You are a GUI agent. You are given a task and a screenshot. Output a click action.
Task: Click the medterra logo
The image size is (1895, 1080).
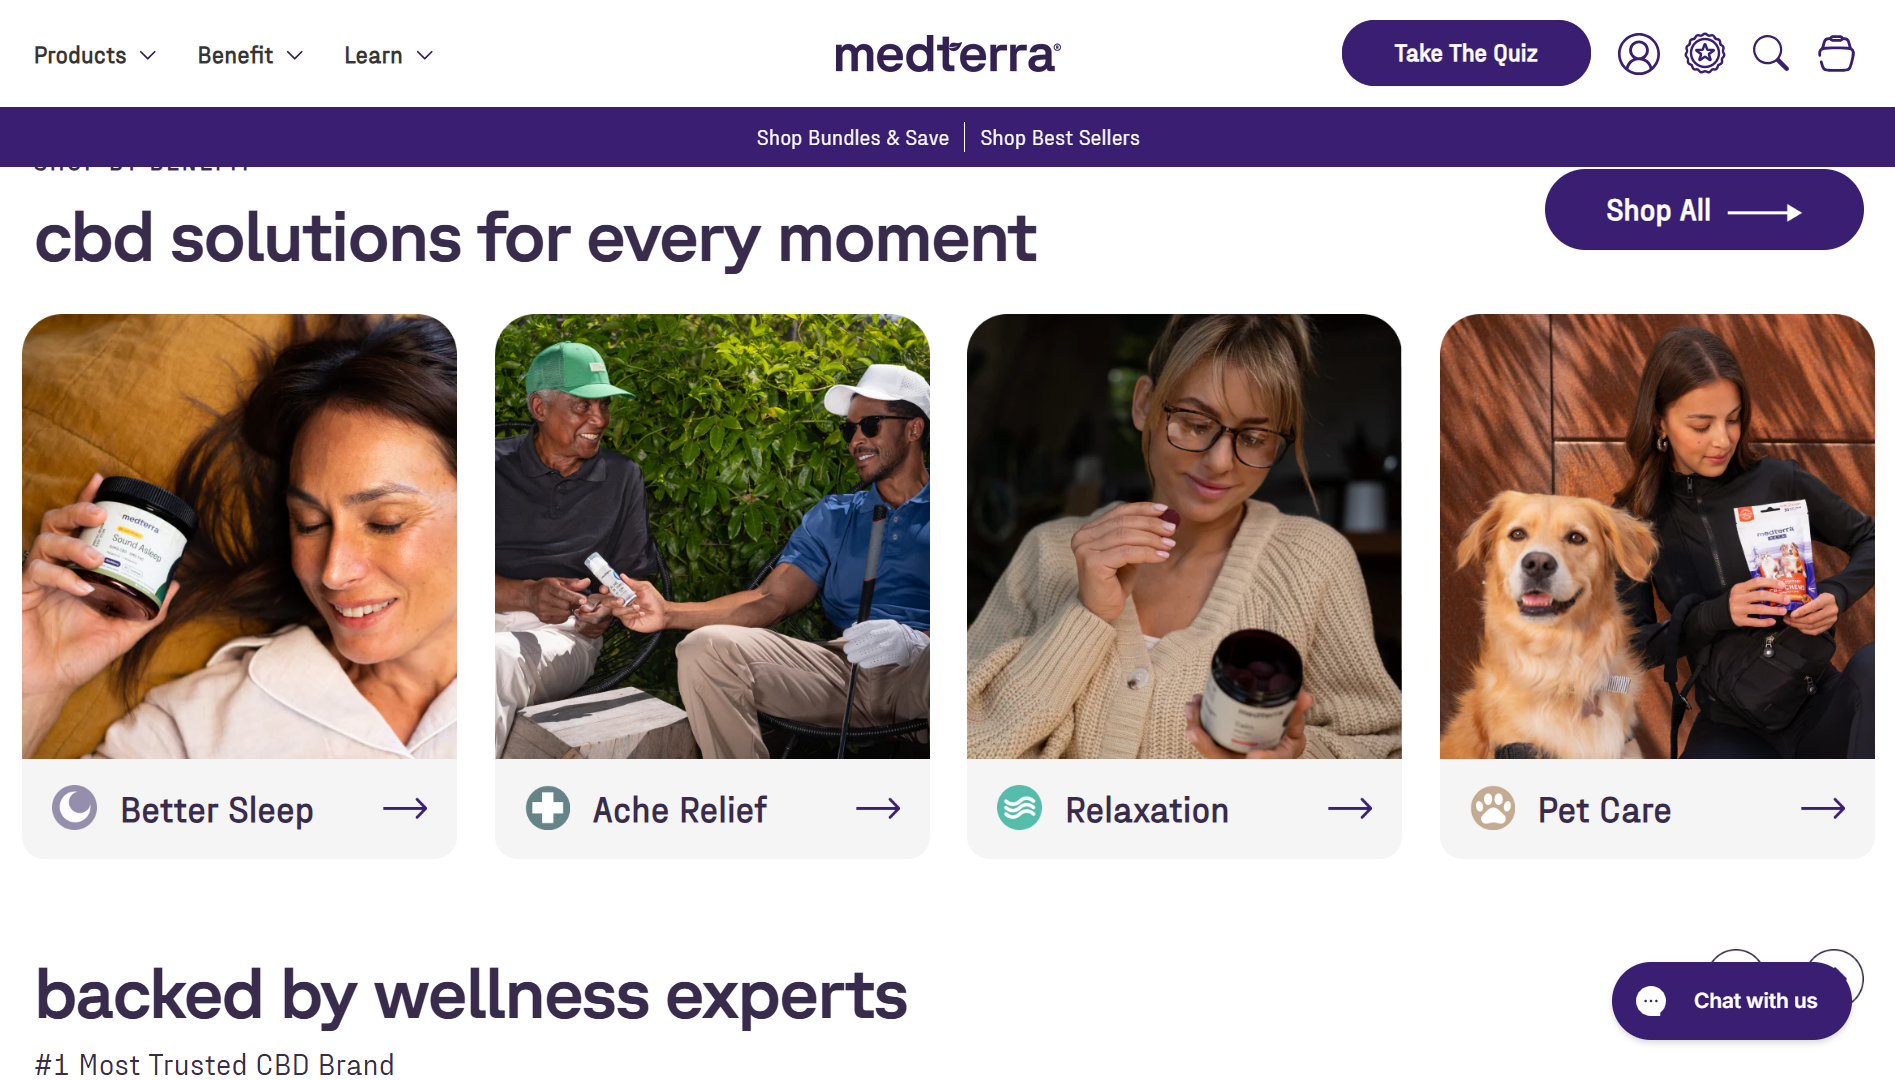point(946,55)
